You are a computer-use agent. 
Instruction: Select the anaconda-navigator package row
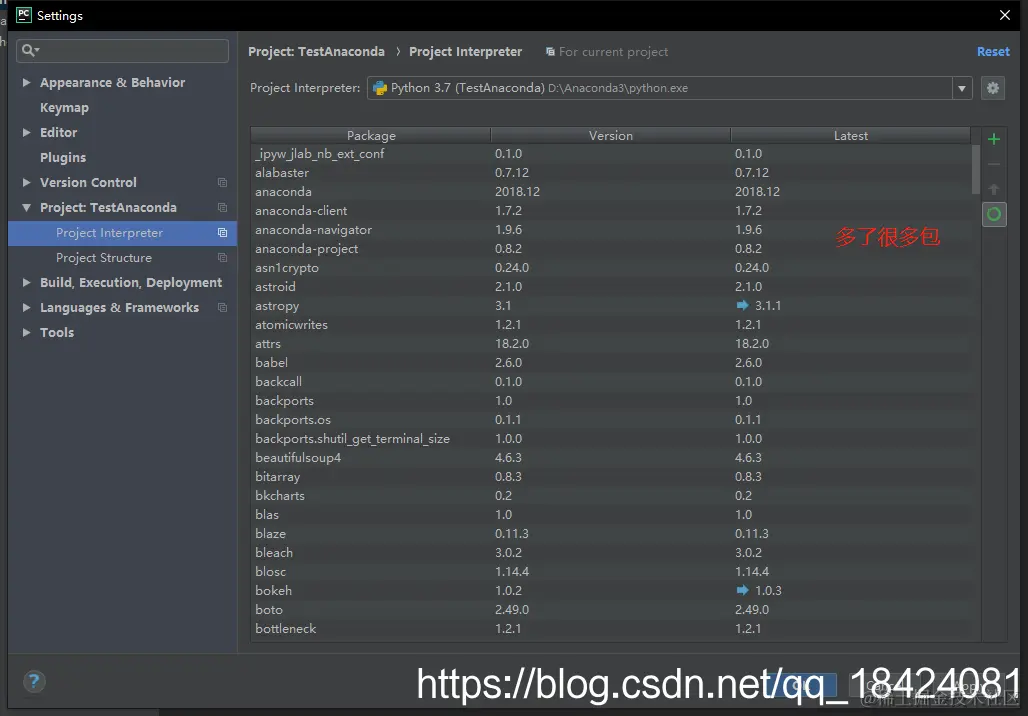click(x=611, y=229)
